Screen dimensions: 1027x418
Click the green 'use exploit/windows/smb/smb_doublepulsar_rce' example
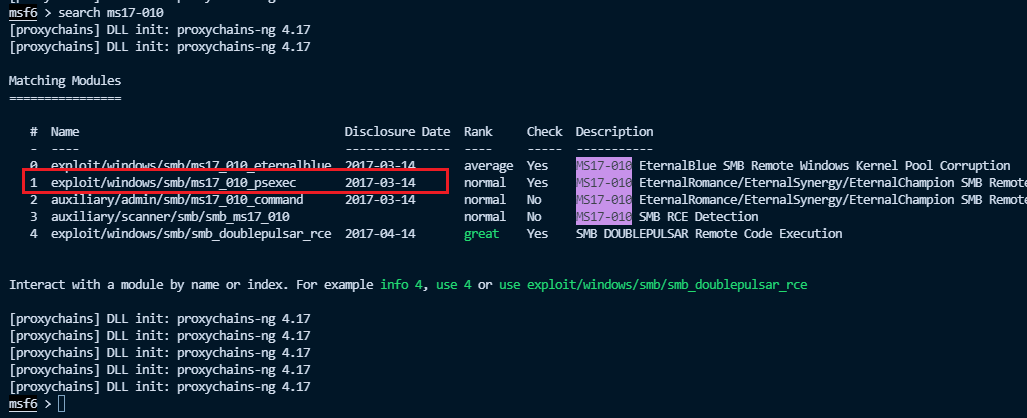click(x=653, y=285)
